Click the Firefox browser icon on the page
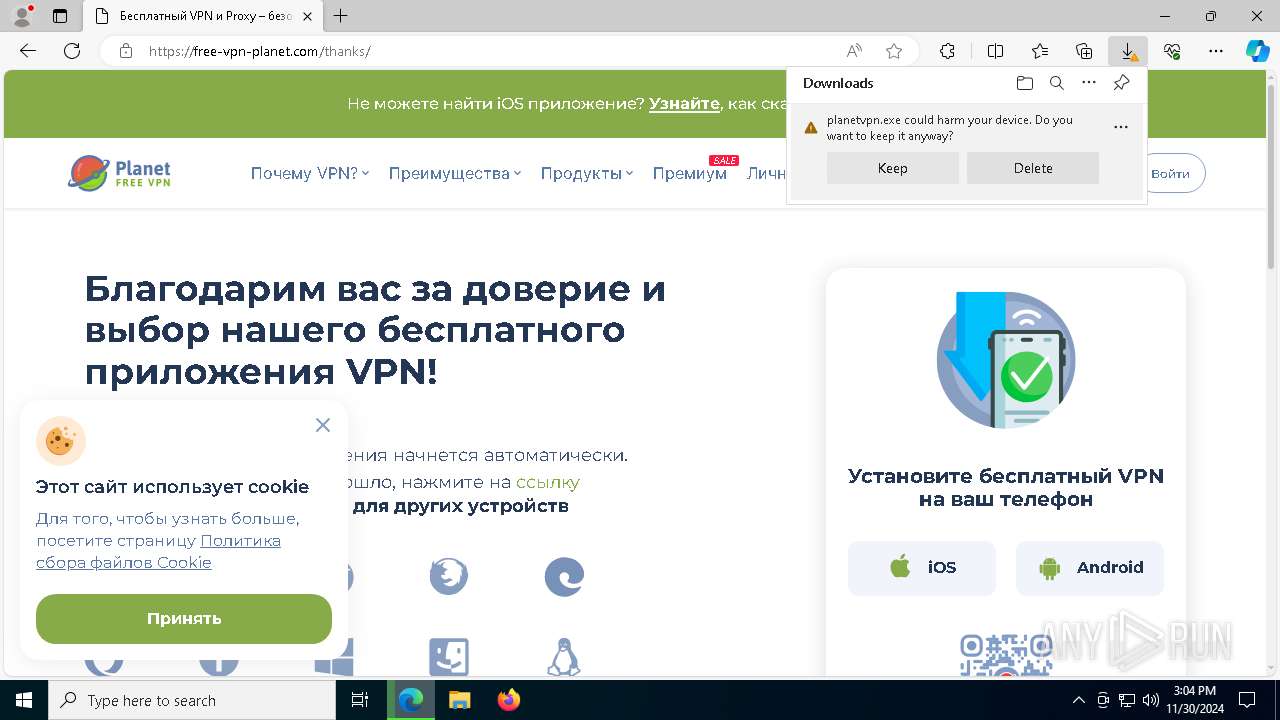 (448, 577)
